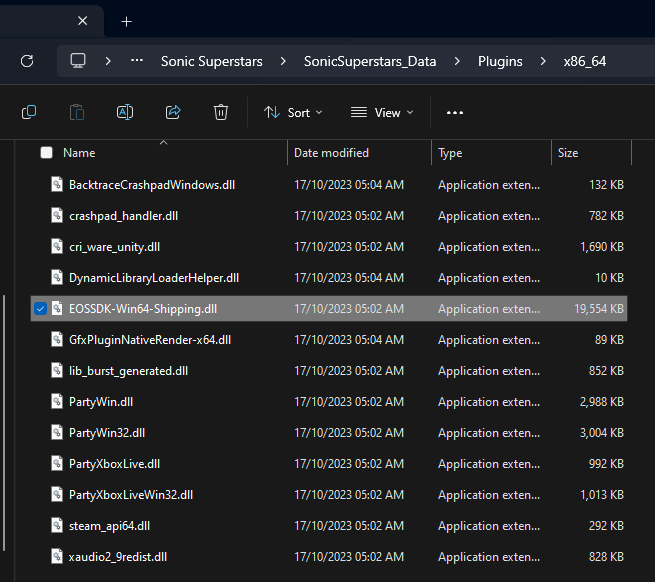Viewport: 655px width, 582px height.
Task: Open the See more ellipsis menu
Action: click(455, 112)
